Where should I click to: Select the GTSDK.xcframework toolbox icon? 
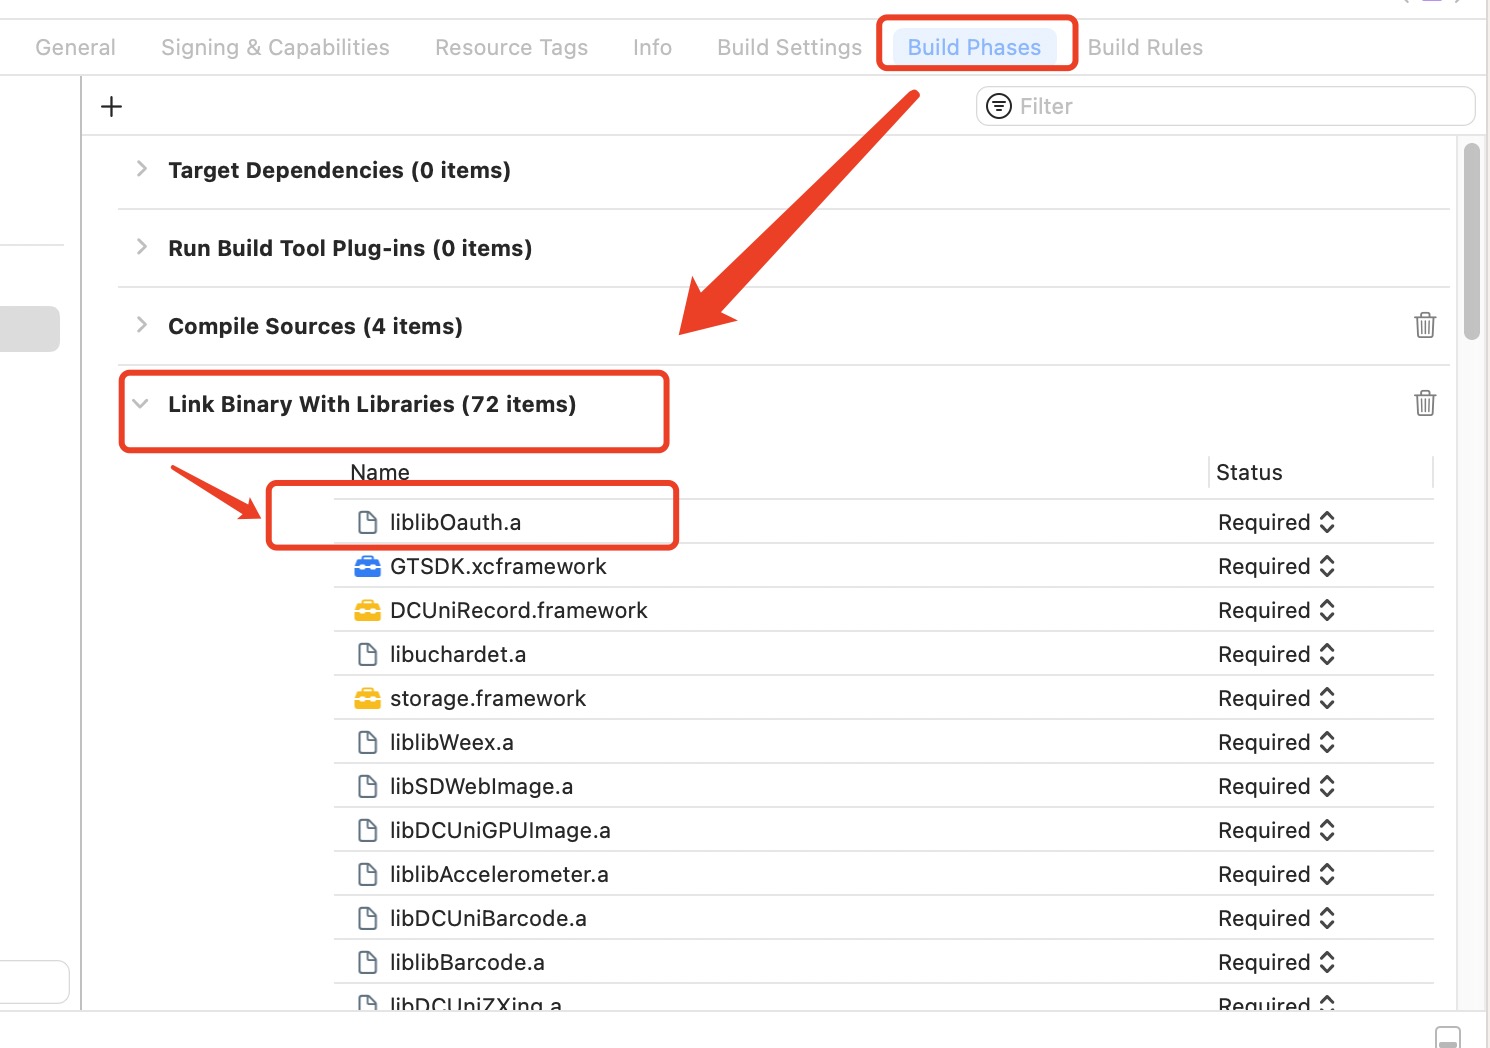coord(368,567)
